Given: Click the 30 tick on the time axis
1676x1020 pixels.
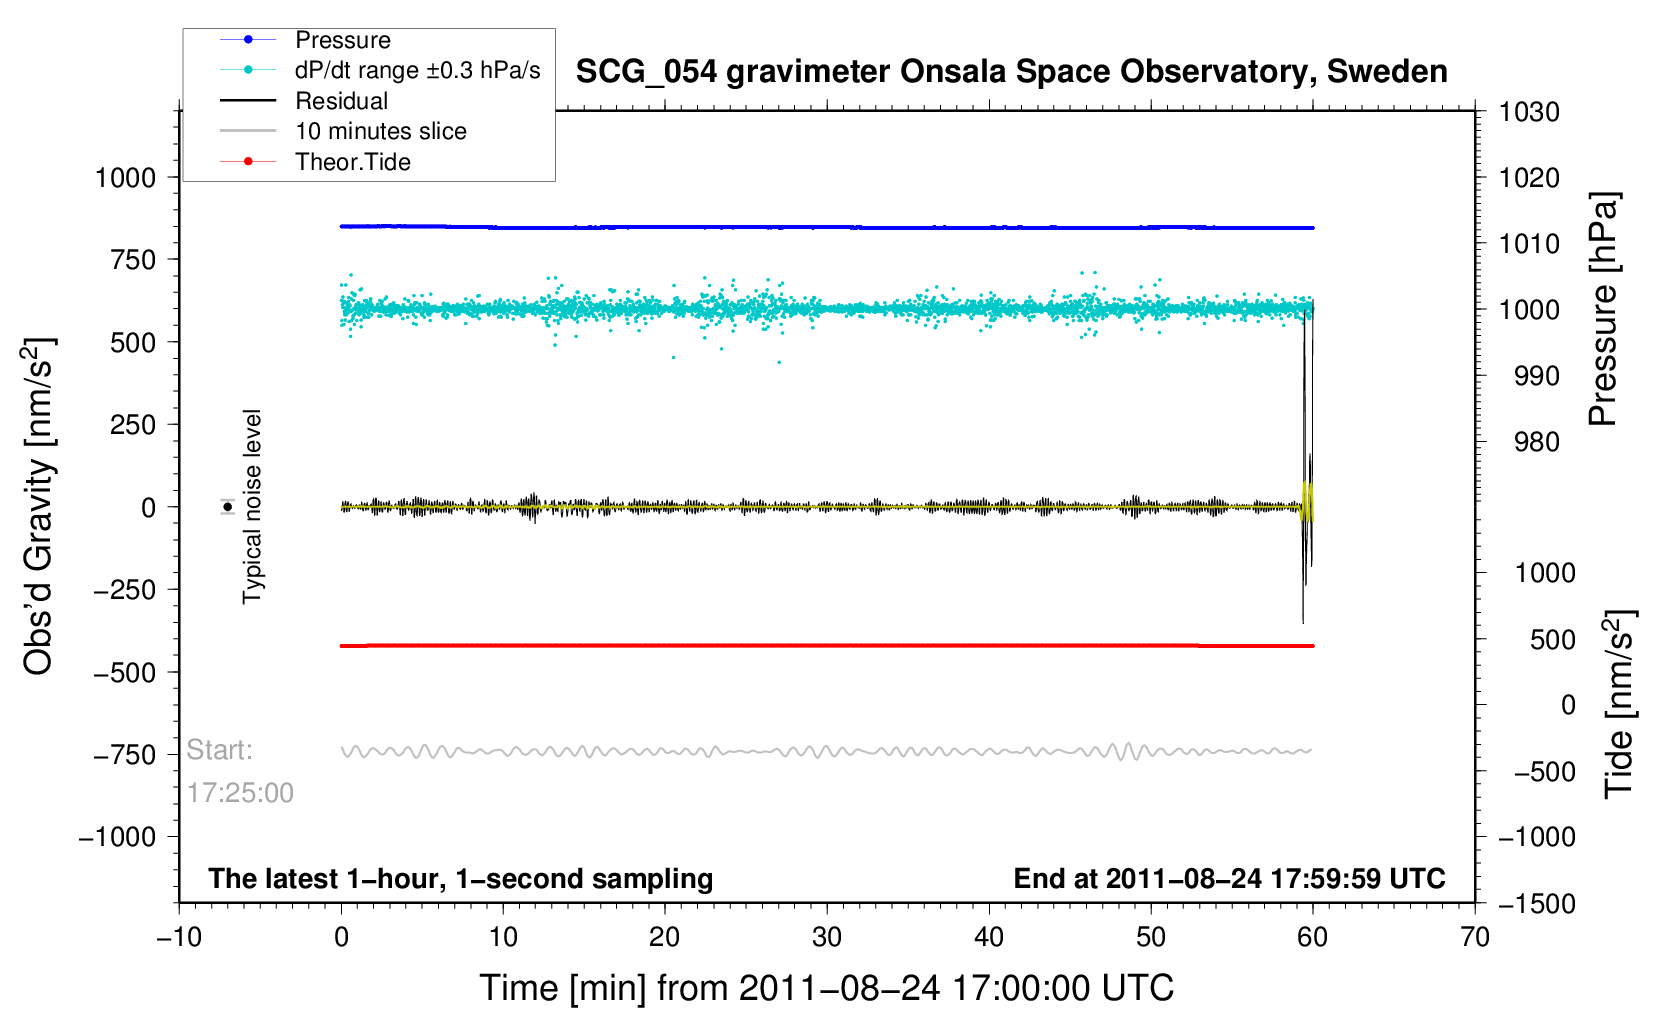Looking at the screenshot, I should pyautogui.click(x=827, y=937).
